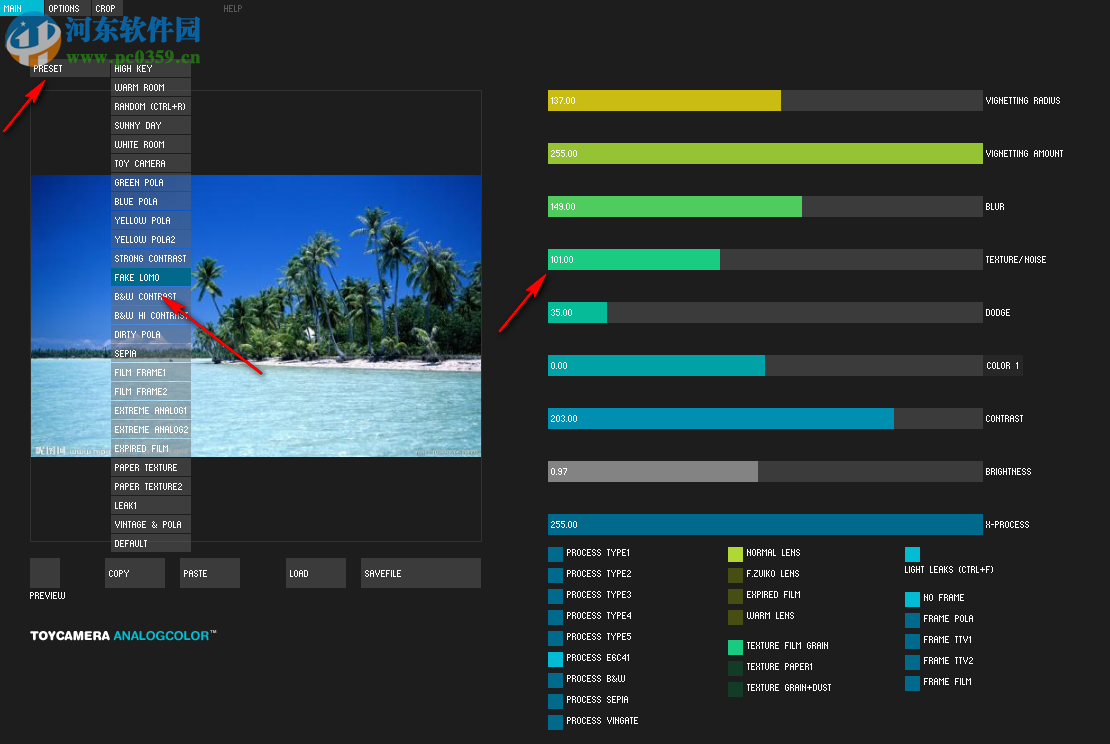Adjust the X-PROCESS slider
This screenshot has width=1110, height=744.
click(x=765, y=525)
